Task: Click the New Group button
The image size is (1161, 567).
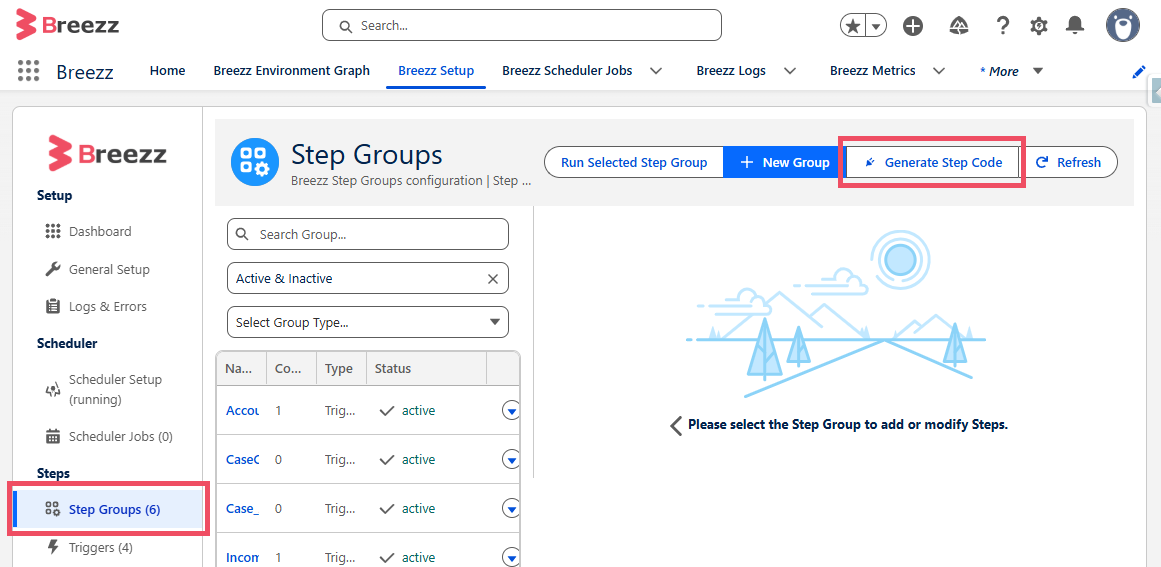Action: click(784, 162)
